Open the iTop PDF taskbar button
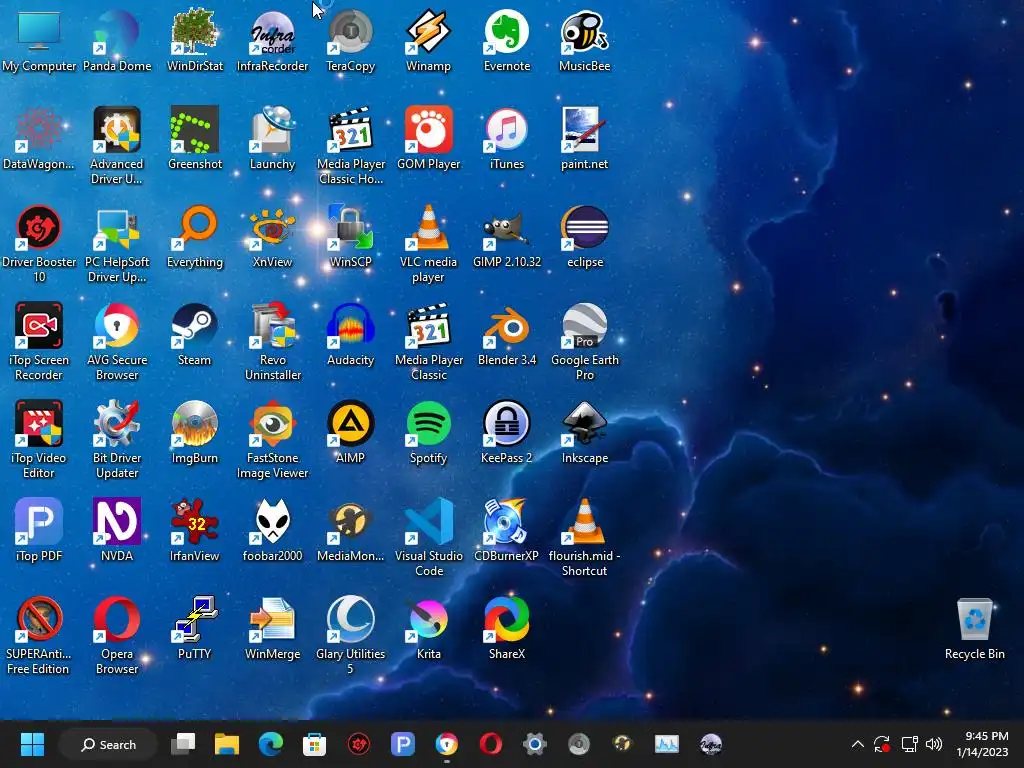Image resolution: width=1024 pixels, height=768 pixels. (402, 744)
